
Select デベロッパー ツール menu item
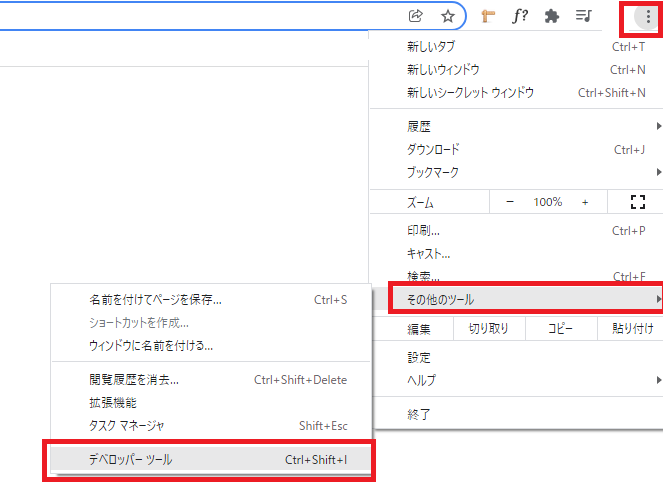pyautogui.click(x=209, y=460)
